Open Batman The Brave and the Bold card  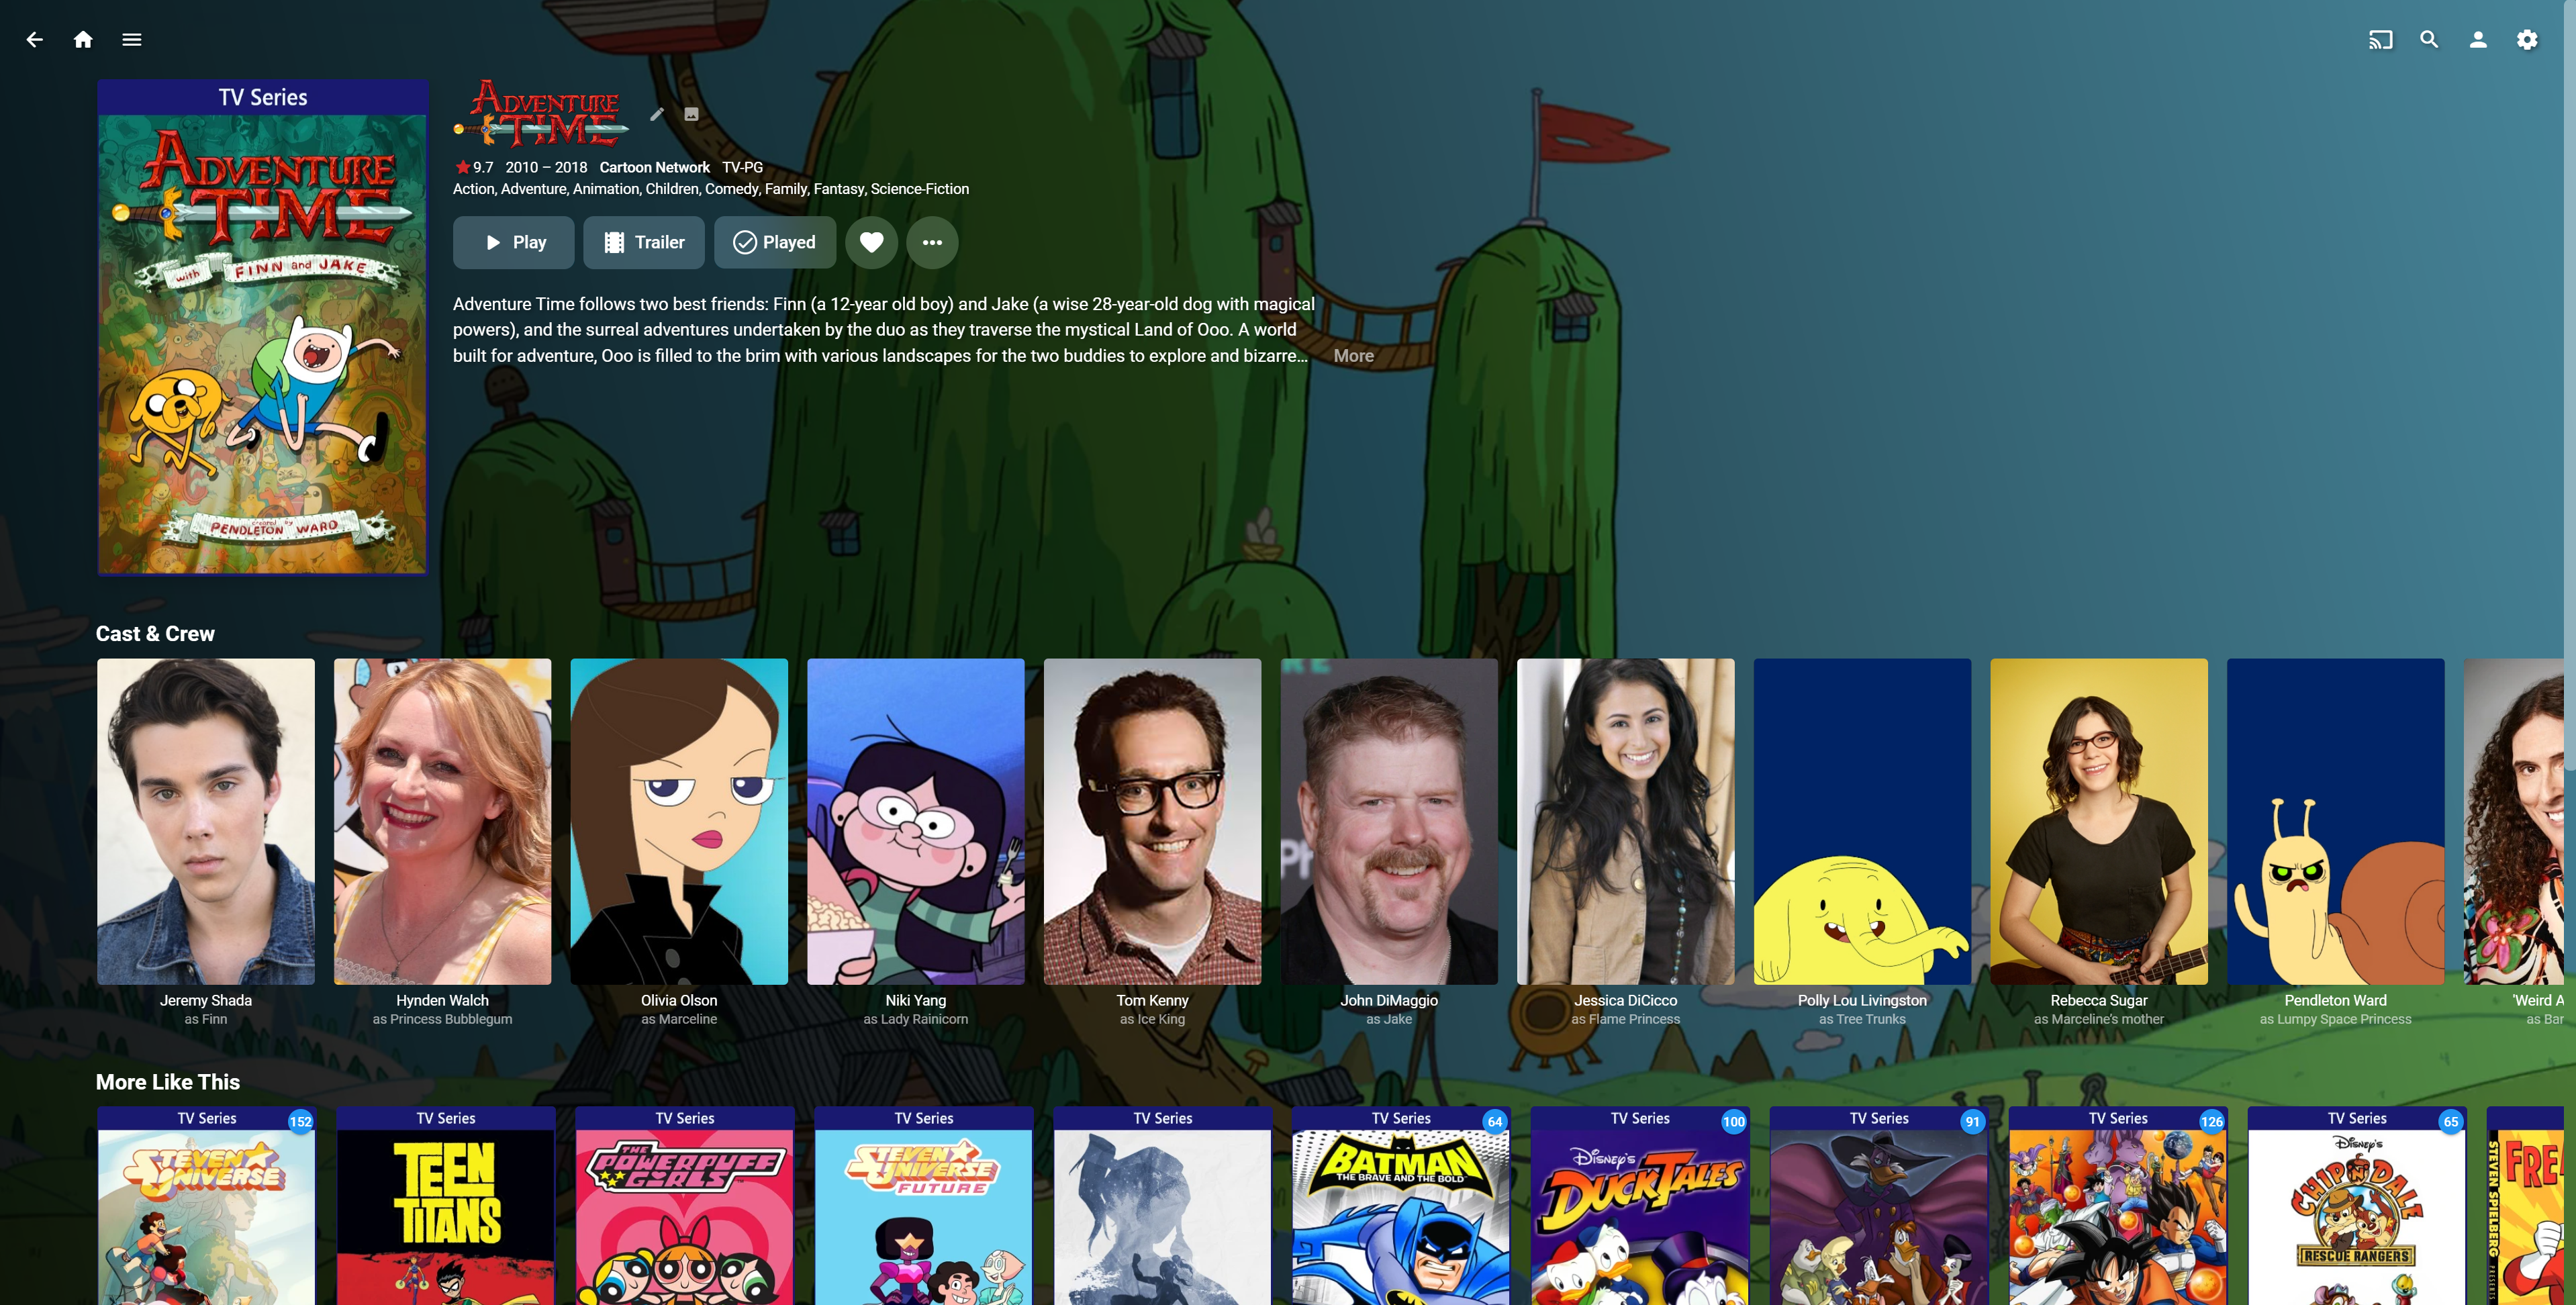click(x=1401, y=1206)
